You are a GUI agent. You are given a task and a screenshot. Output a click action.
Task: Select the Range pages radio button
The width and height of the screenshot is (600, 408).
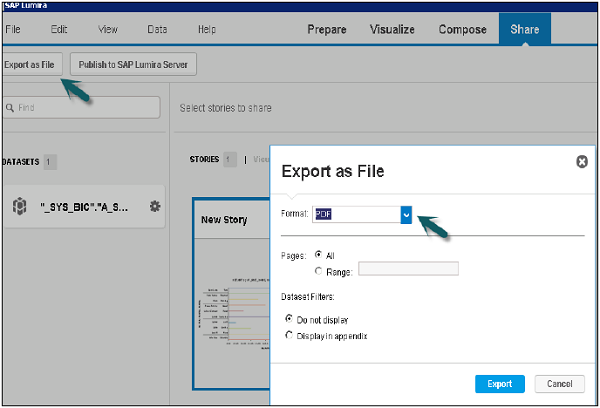[x=318, y=269]
